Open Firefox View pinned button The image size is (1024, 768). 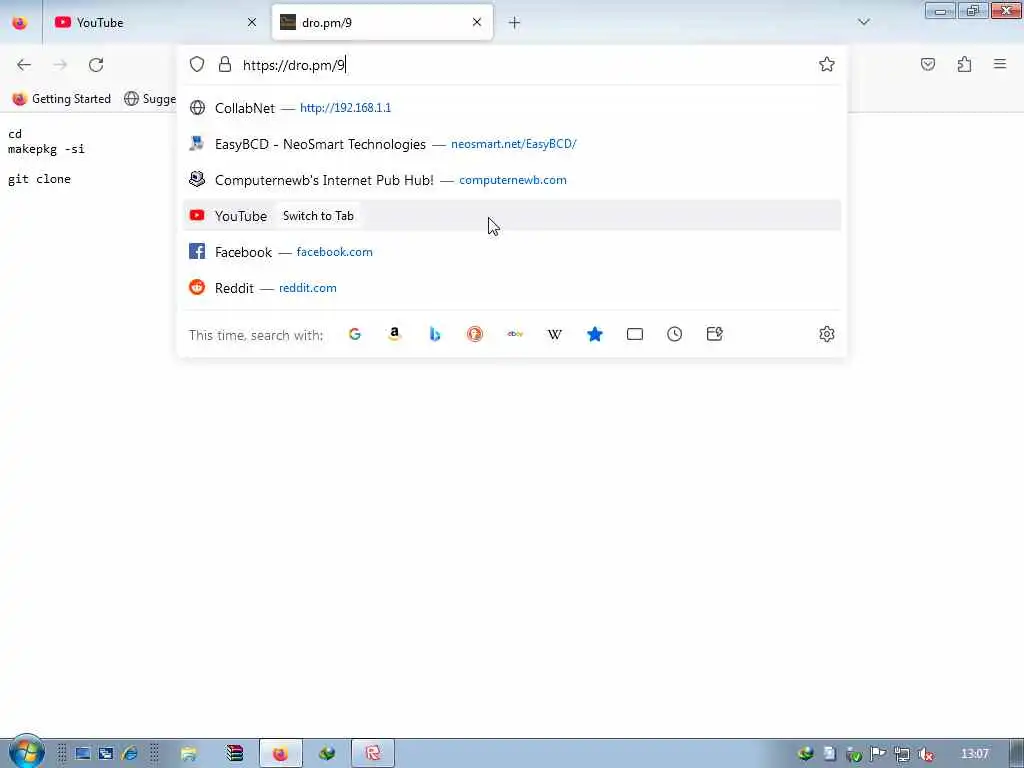[20, 22]
